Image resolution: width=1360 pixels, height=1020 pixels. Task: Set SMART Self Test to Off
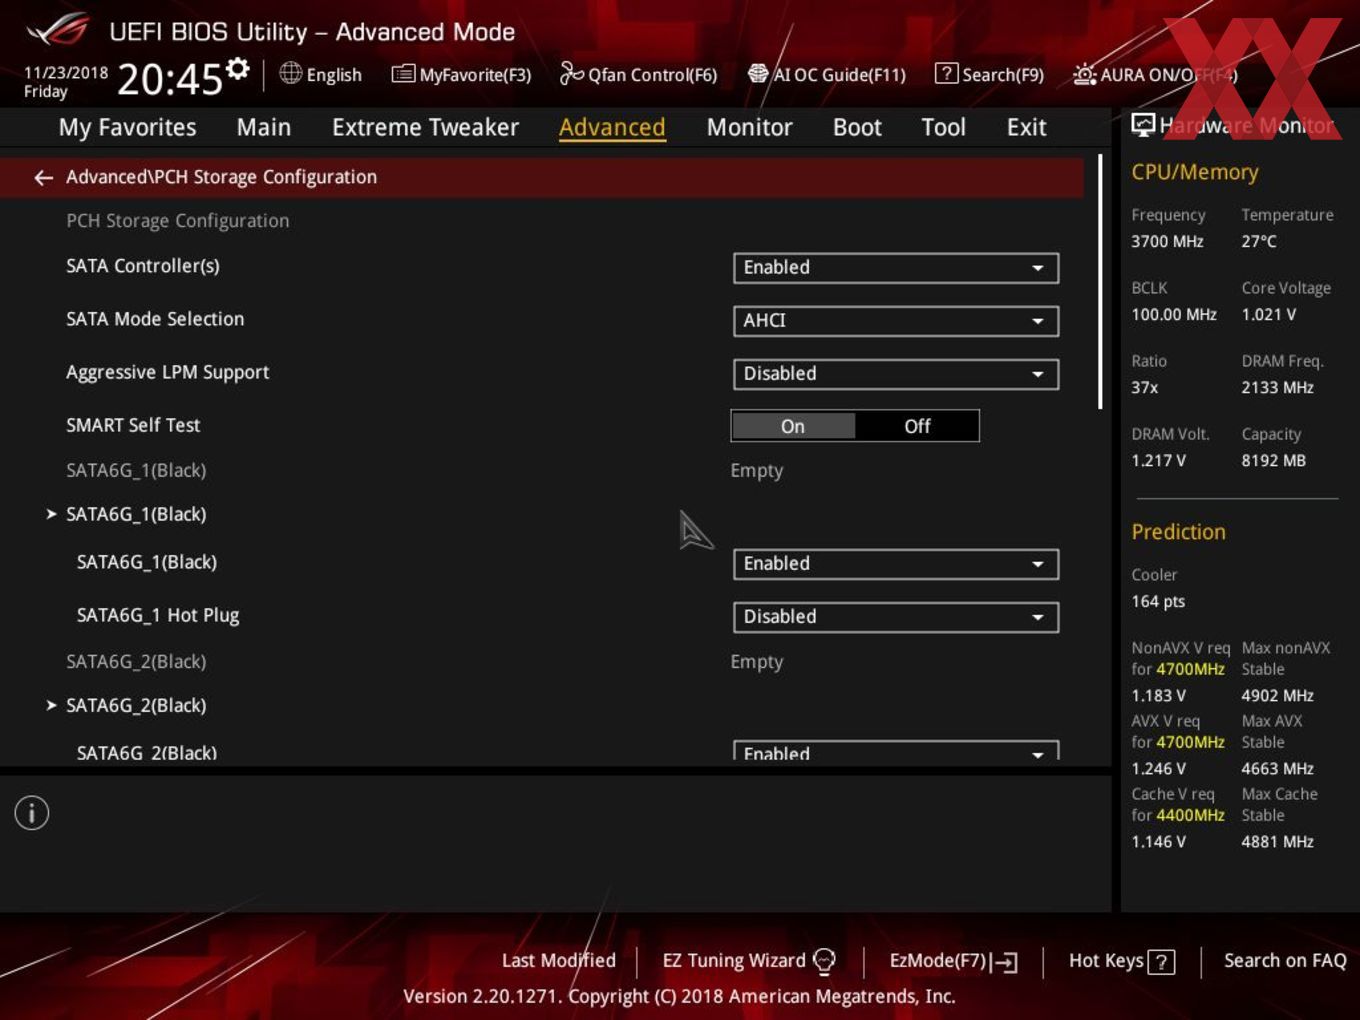coord(917,426)
